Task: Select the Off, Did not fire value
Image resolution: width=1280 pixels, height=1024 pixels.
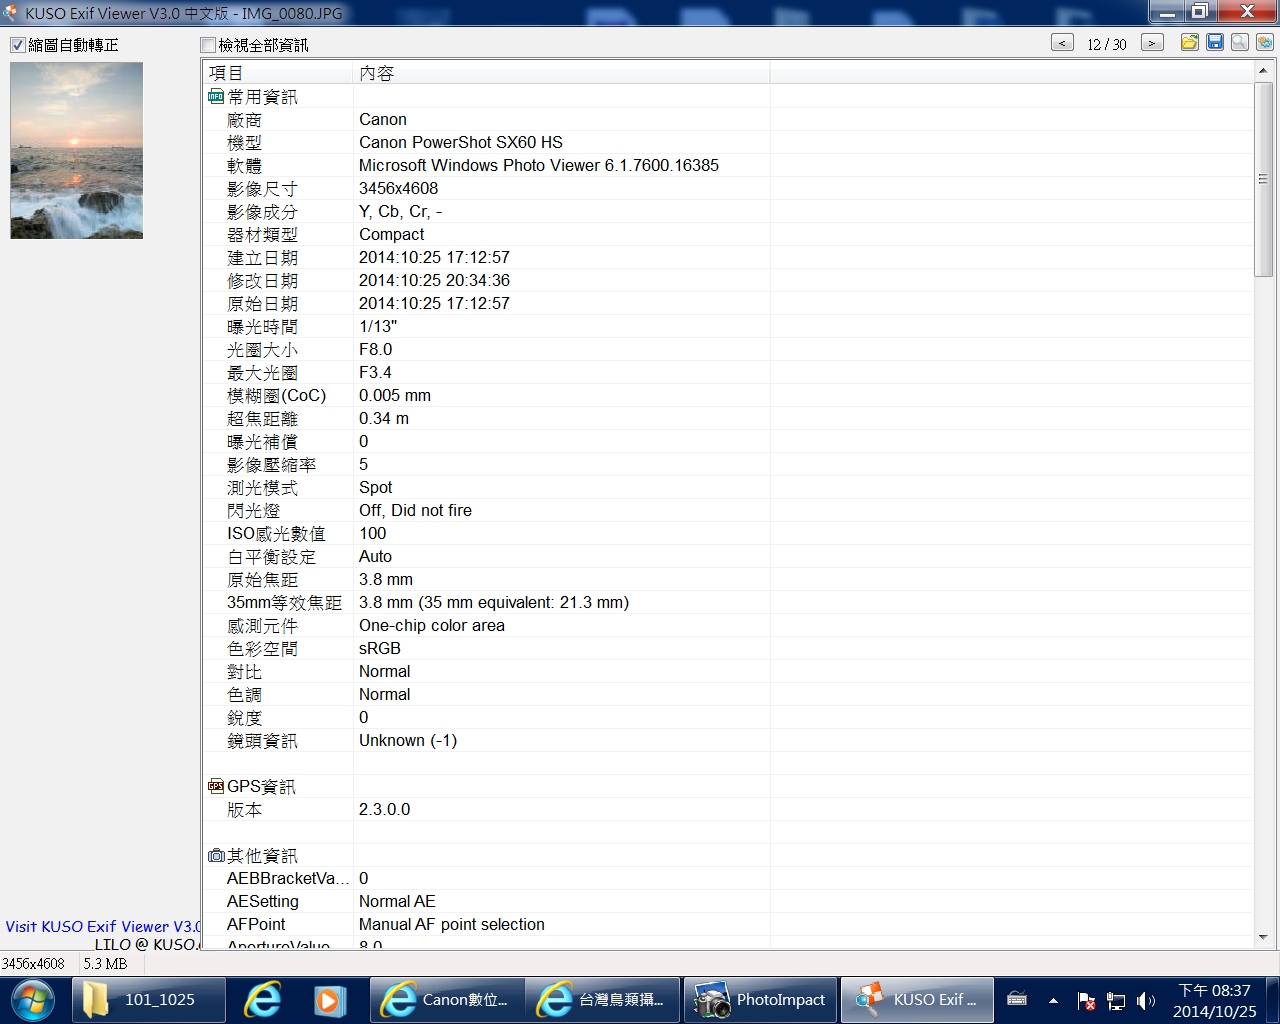Action: point(415,510)
